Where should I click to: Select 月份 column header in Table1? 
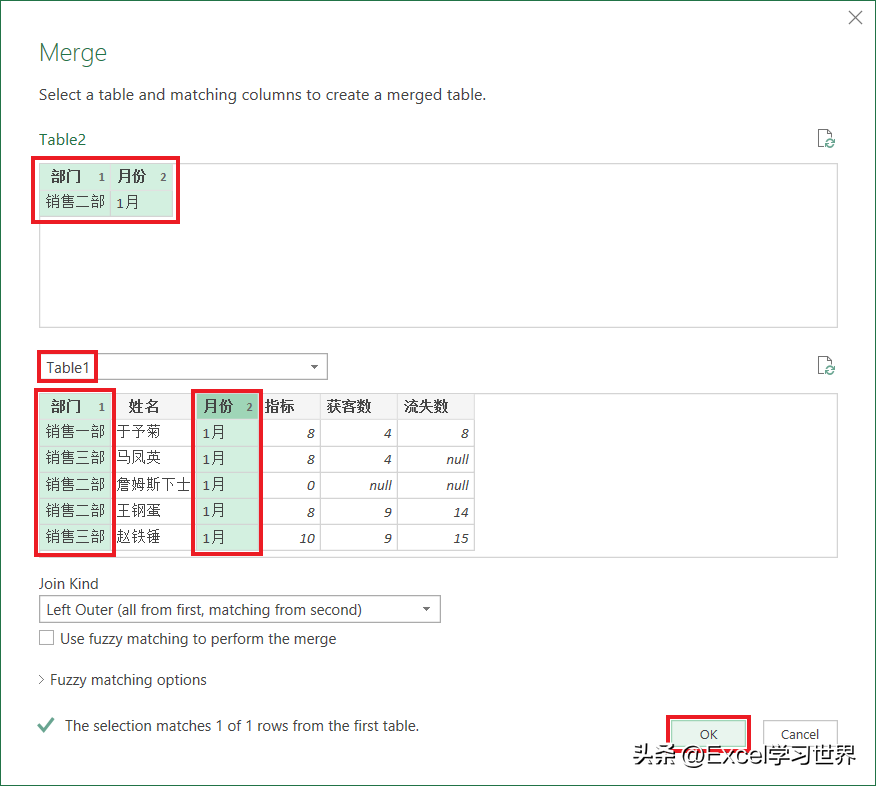click(227, 407)
